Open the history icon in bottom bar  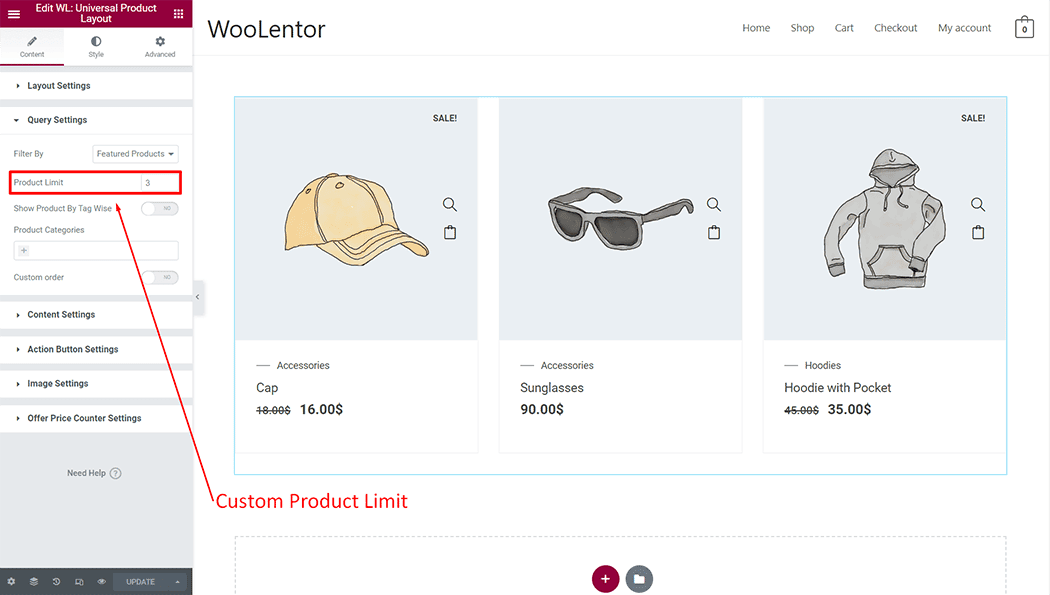(56, 582)
